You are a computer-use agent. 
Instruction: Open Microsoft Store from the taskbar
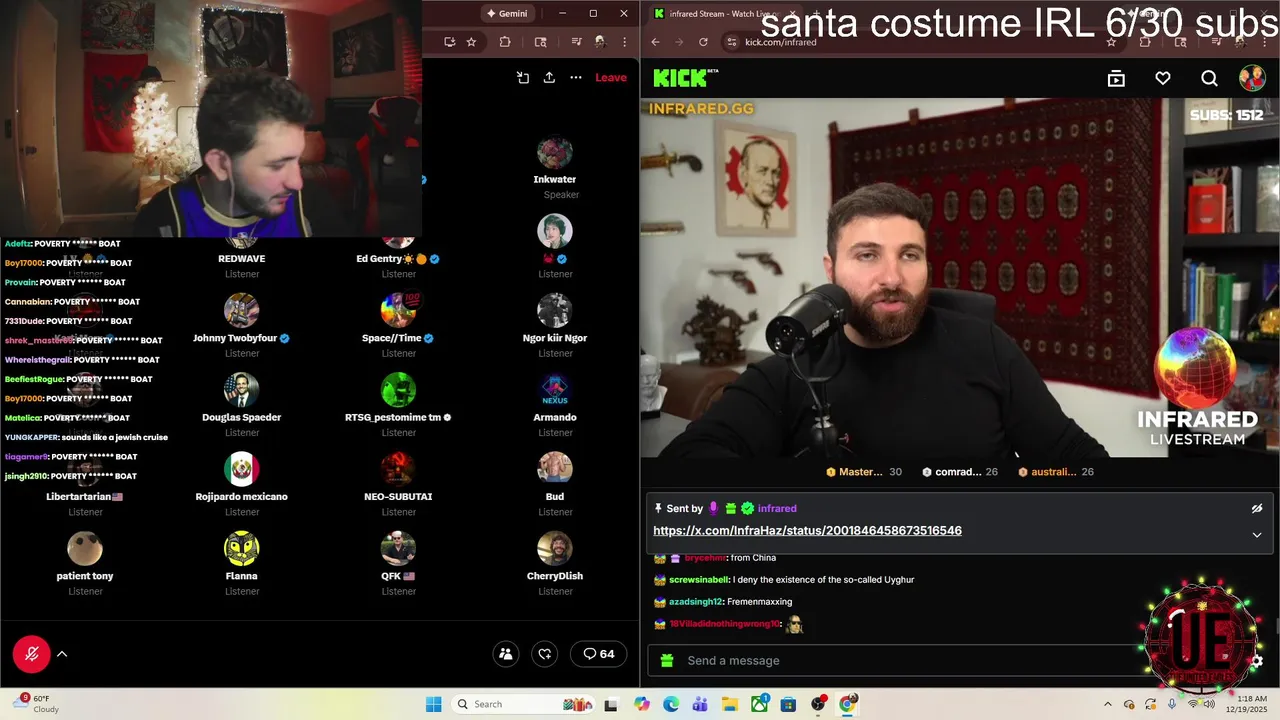pos(789,704)
